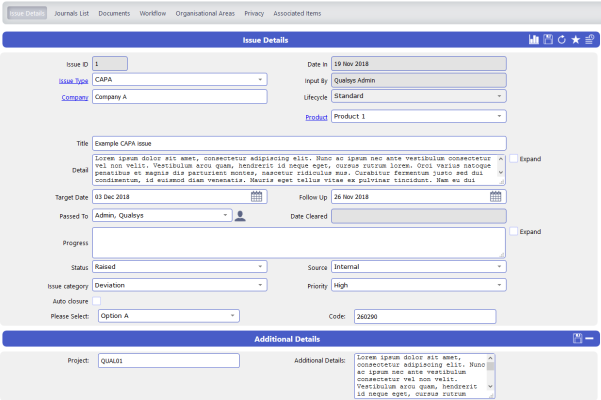601x400 pixels.
Task: Open the Workflow tab
Action: (153, 13)
